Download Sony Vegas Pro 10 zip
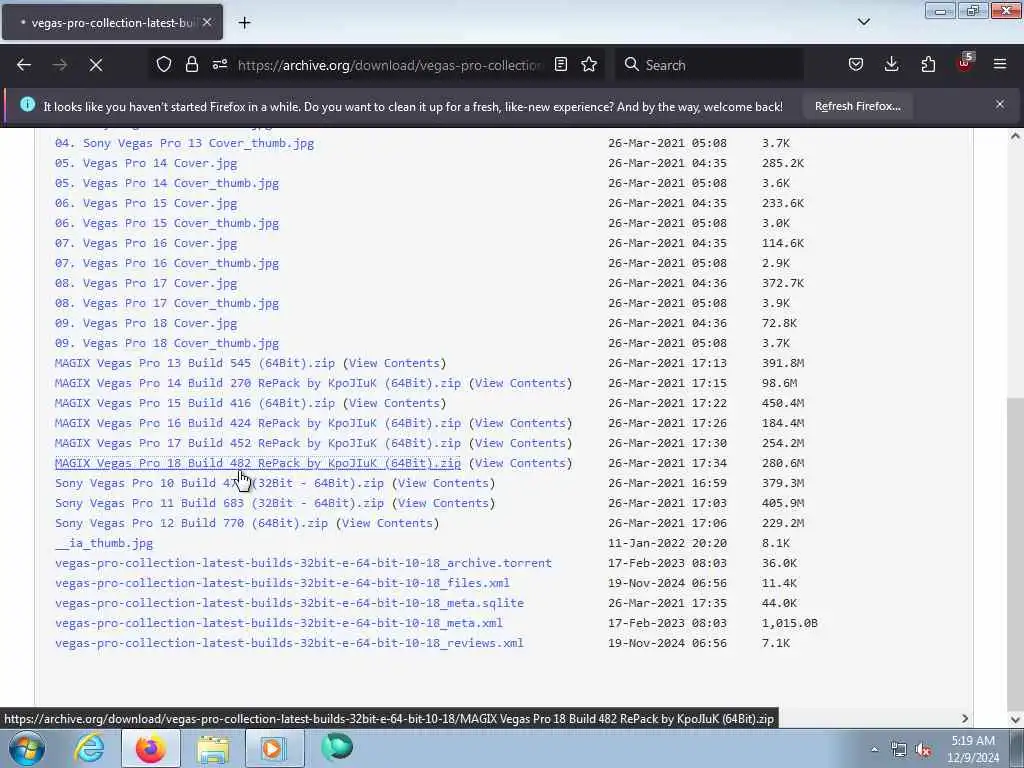Image resolution: width=1024 pixels, height=768 pixels. coord(219,483)
